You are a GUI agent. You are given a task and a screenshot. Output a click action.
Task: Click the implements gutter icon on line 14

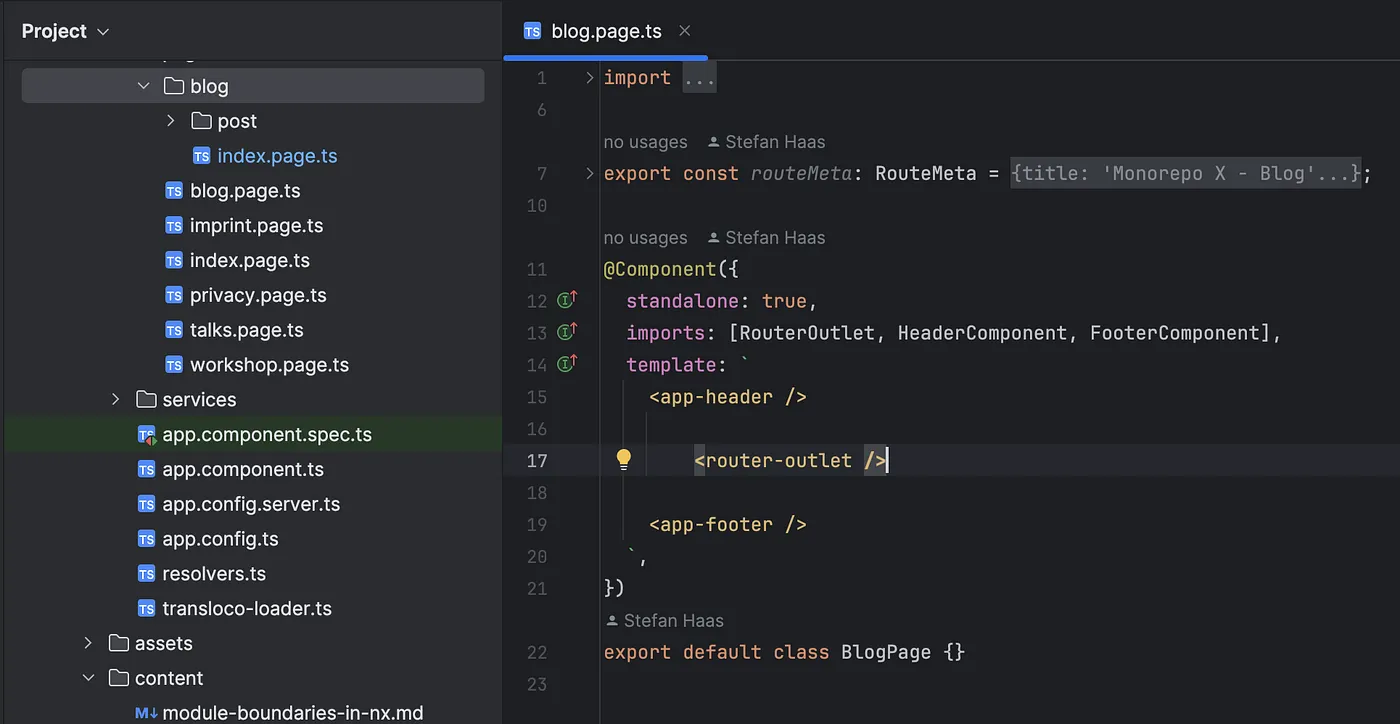click(x=568, y=364)
